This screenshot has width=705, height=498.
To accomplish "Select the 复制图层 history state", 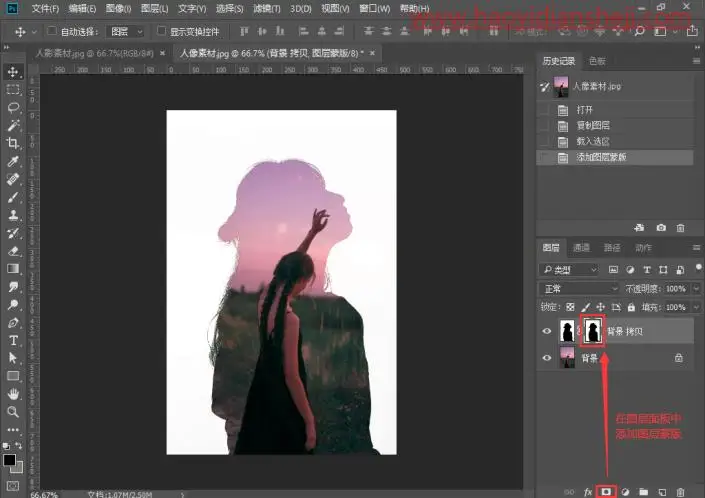I will (x=616, y=126).
